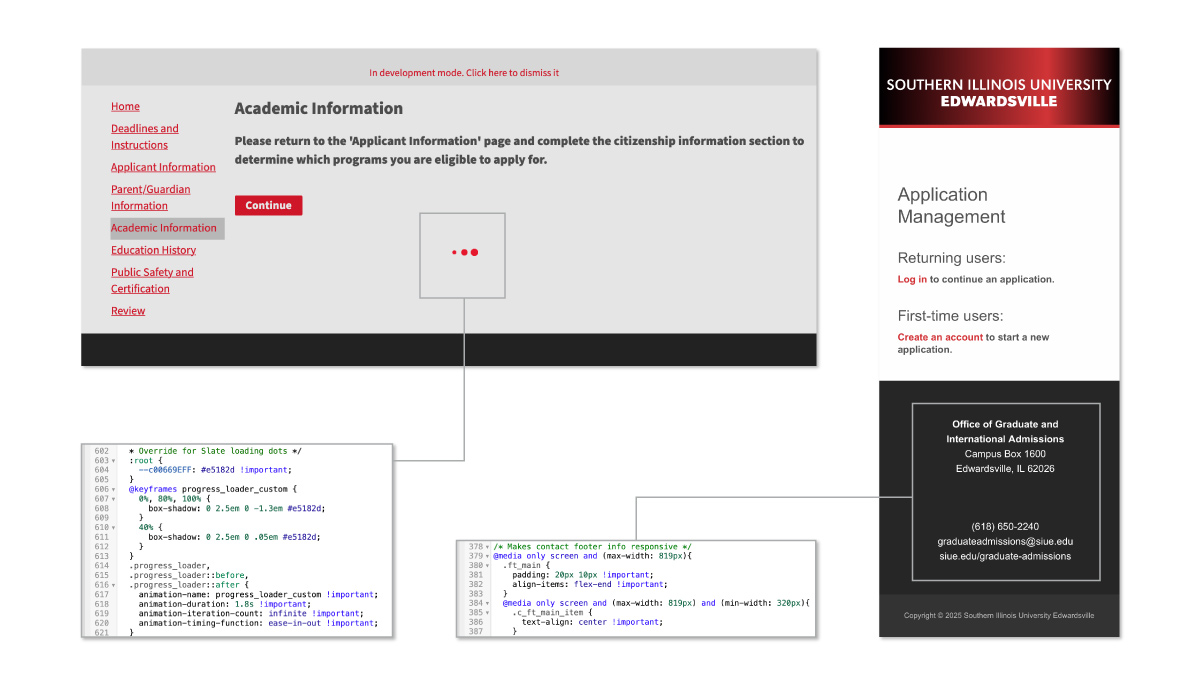Collapse the :root block at line 603

[114, 461]
